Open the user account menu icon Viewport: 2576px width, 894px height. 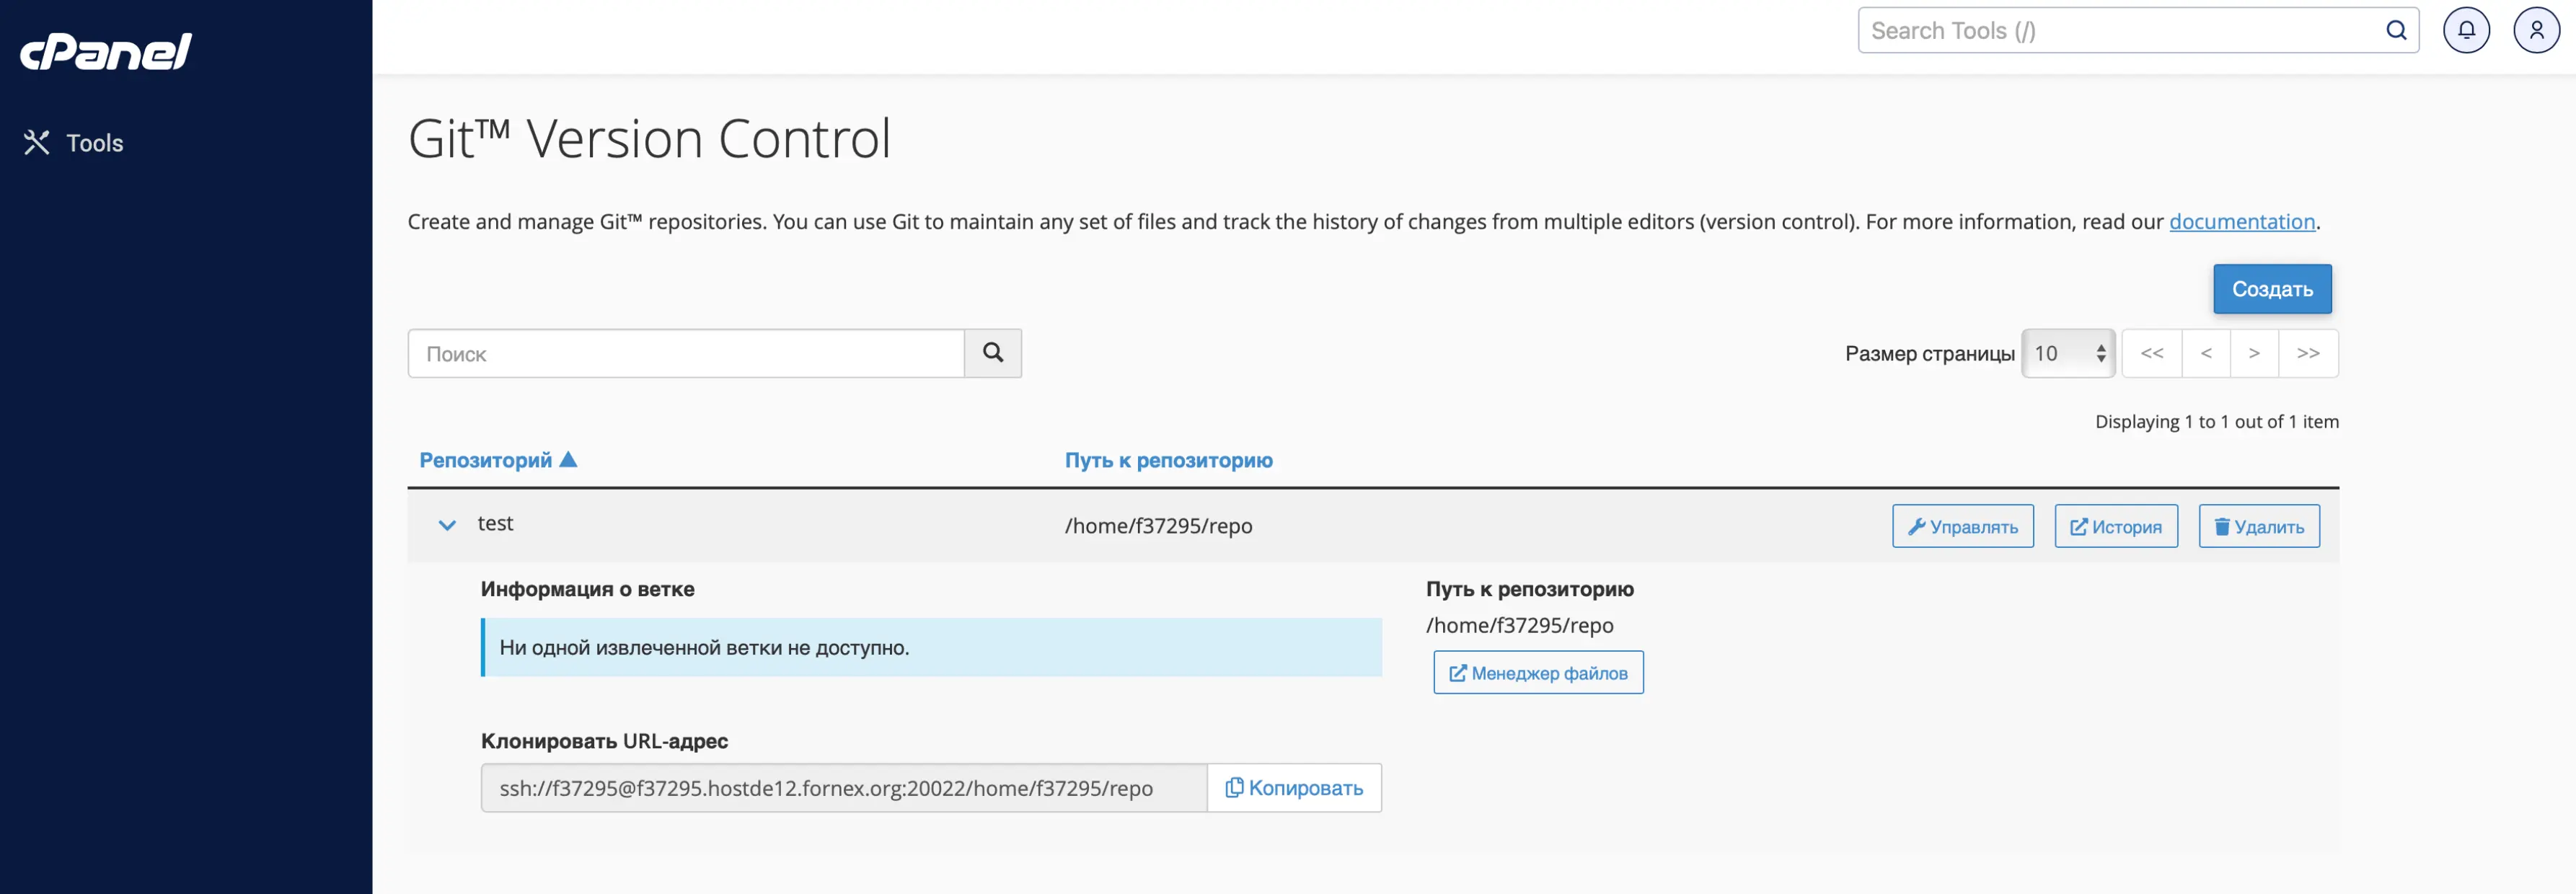pos(2535,30)
